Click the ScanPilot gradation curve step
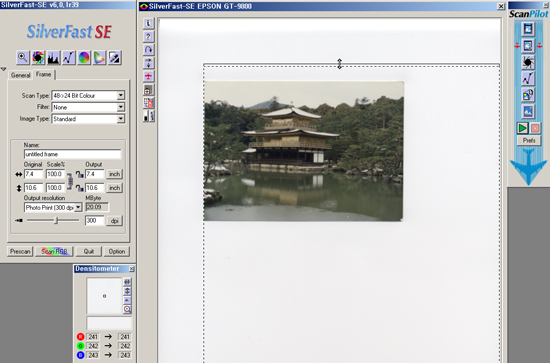The height and width of the screenshot is (363, 550). [528, 79]
